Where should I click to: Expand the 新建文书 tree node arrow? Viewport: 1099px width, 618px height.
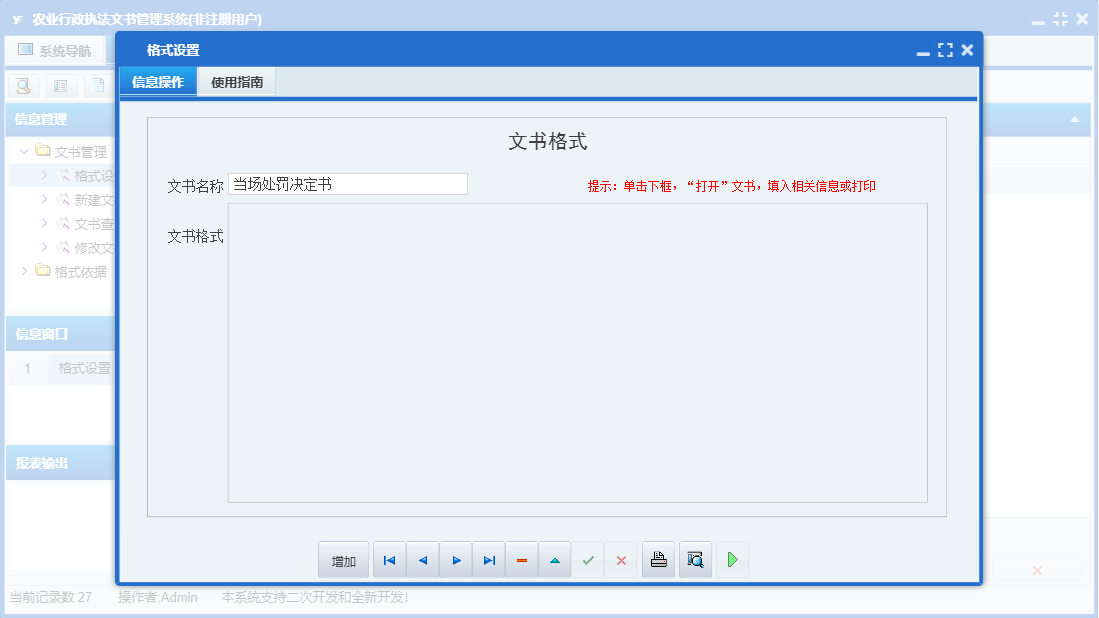(44, 199)
